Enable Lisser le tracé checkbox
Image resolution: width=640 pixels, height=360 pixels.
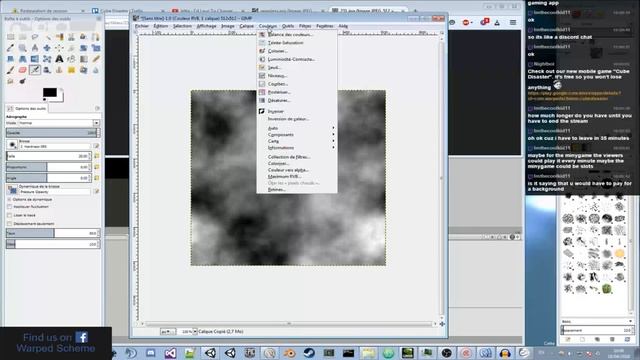9,215
